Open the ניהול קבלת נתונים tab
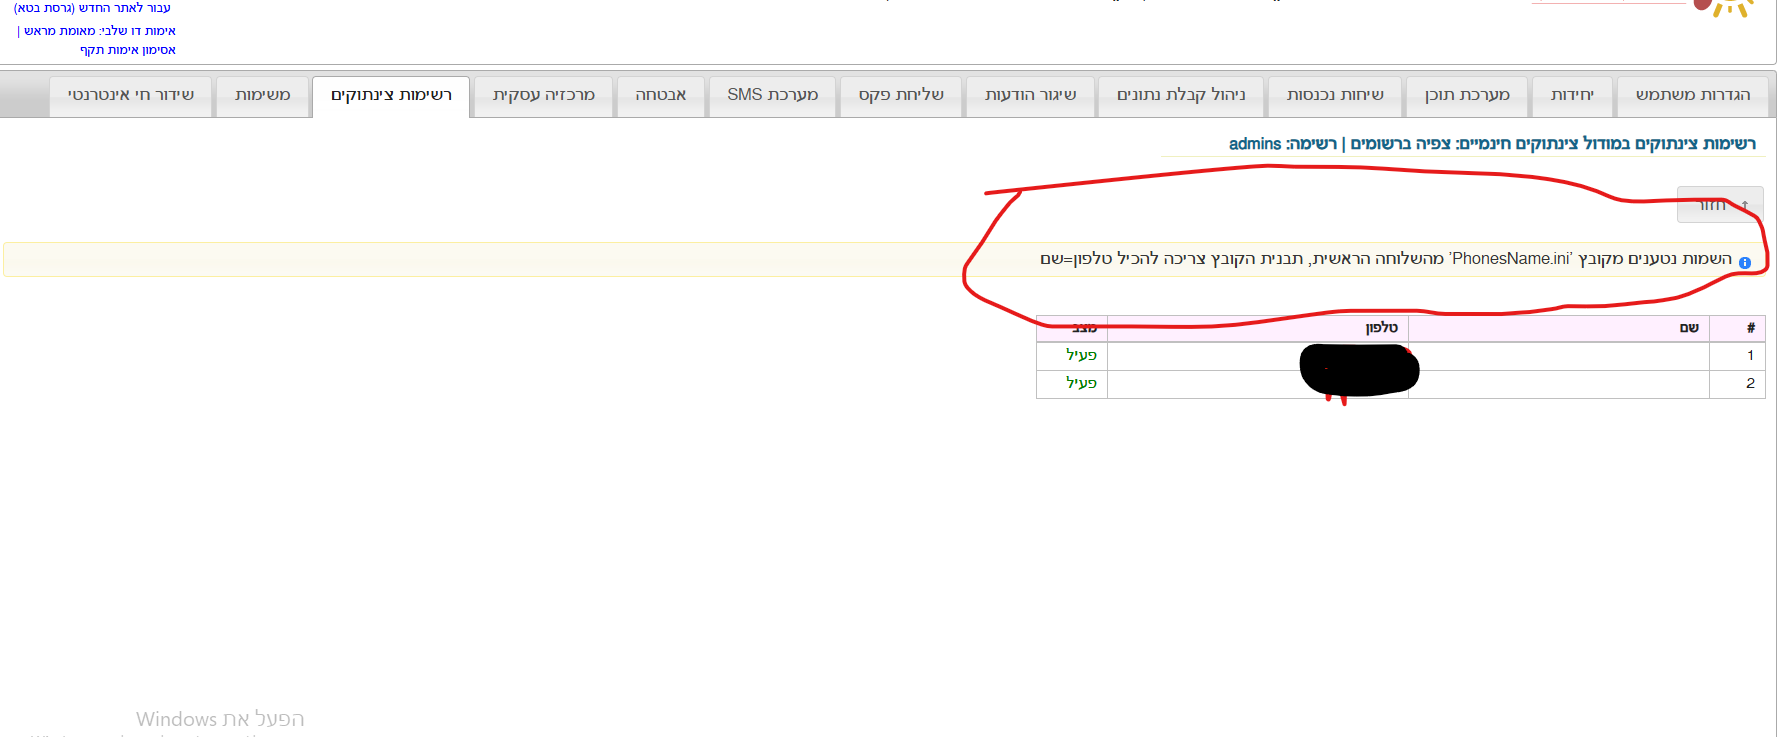 [x=1180, y=95]
